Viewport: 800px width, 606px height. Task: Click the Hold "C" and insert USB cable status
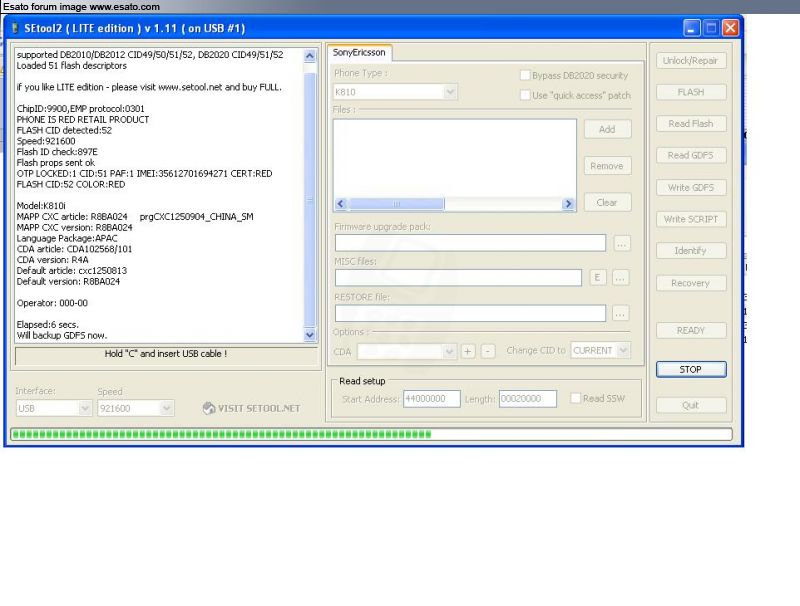[x=166, y=354]
